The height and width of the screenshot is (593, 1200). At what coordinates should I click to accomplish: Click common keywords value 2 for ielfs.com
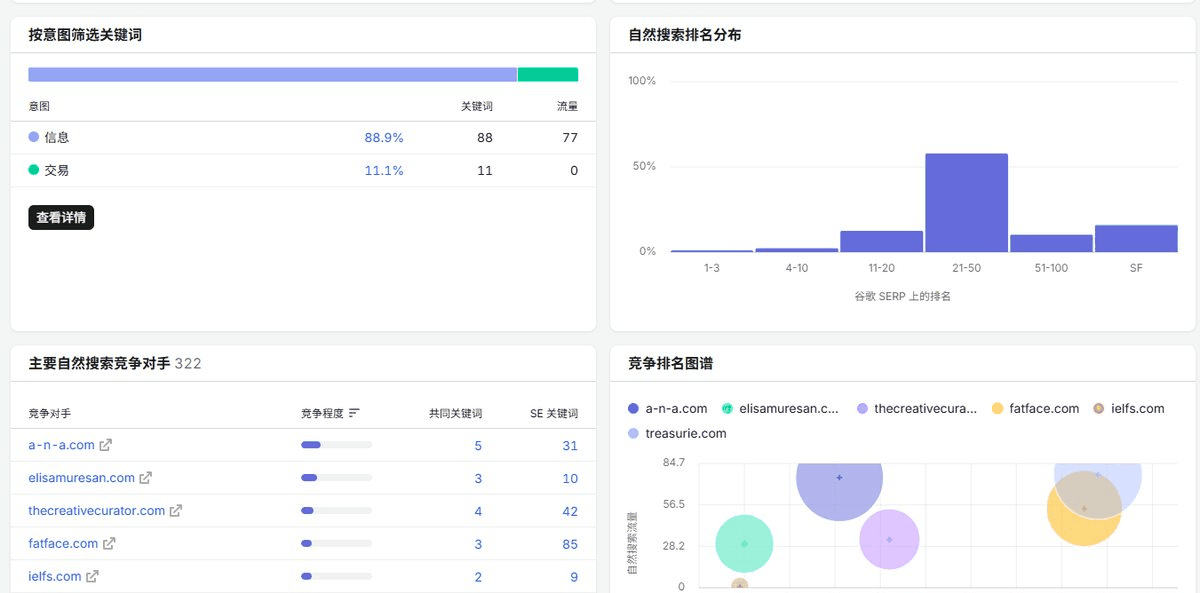click(478, 577)
